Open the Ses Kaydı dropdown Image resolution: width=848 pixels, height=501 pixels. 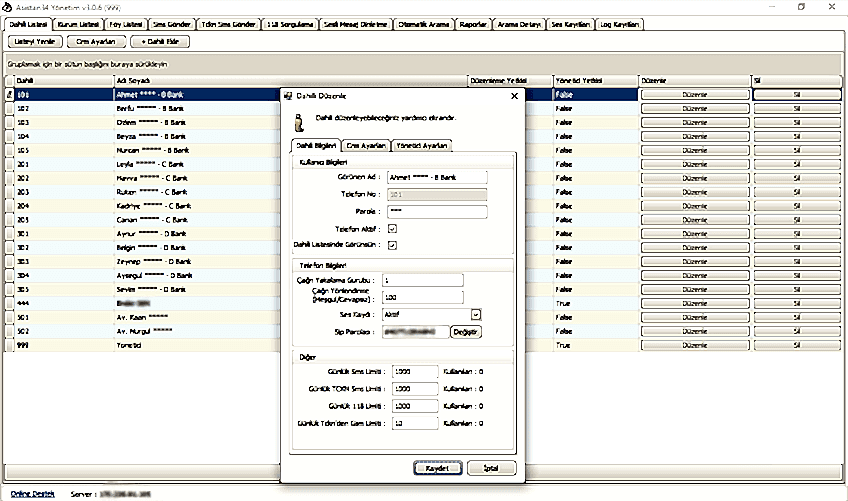click(x=476, y=314)
